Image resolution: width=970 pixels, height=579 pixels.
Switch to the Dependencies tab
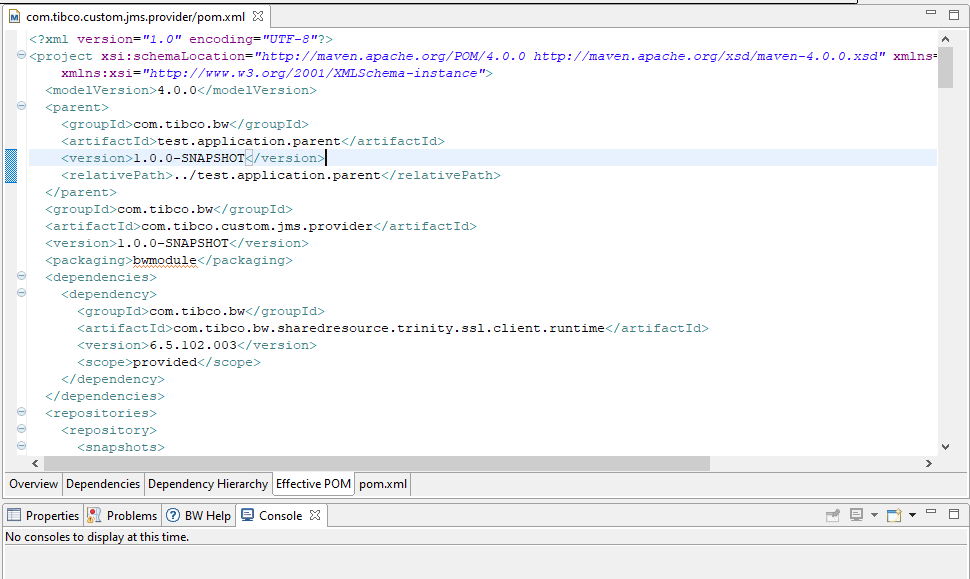pyautogui.click(x=103, y=484)
